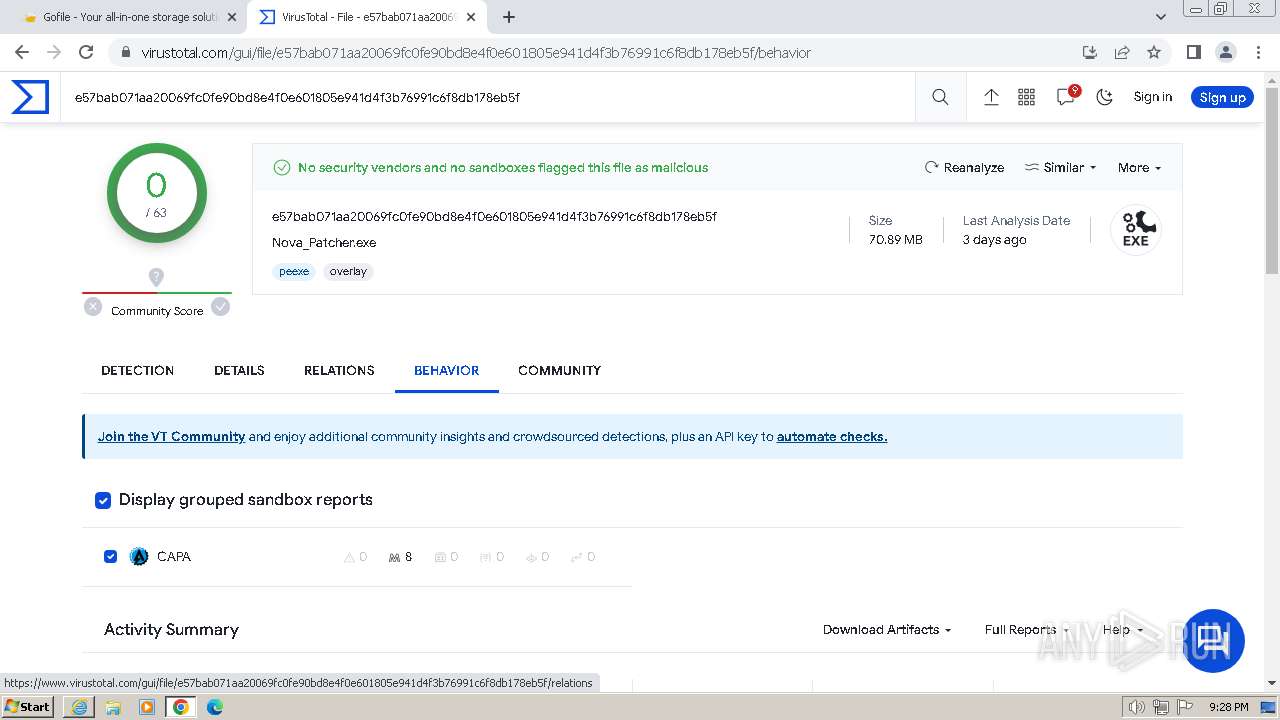Image resolution: width=1280 pixels, height=720 pixels.
Task: Click browser reload button
Action: [86, 52]
